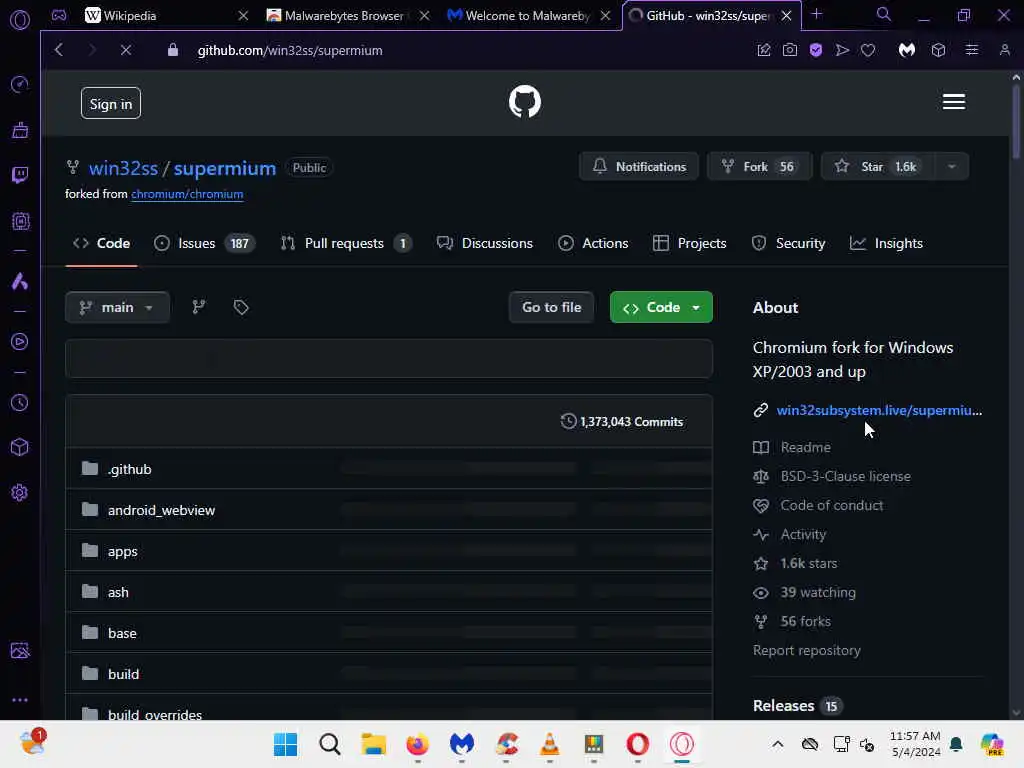Screen dimensions: 1024x768
Task: Open the Easy setup menu icon
Action: point(972,50)
